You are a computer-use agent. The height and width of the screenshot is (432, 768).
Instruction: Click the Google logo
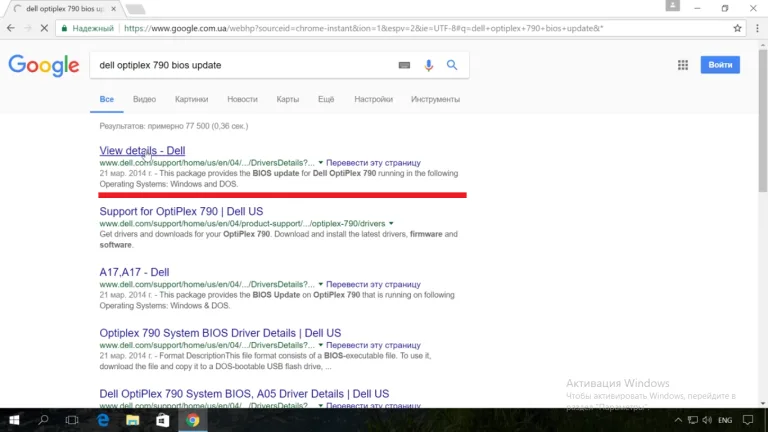tap(44, 65)
